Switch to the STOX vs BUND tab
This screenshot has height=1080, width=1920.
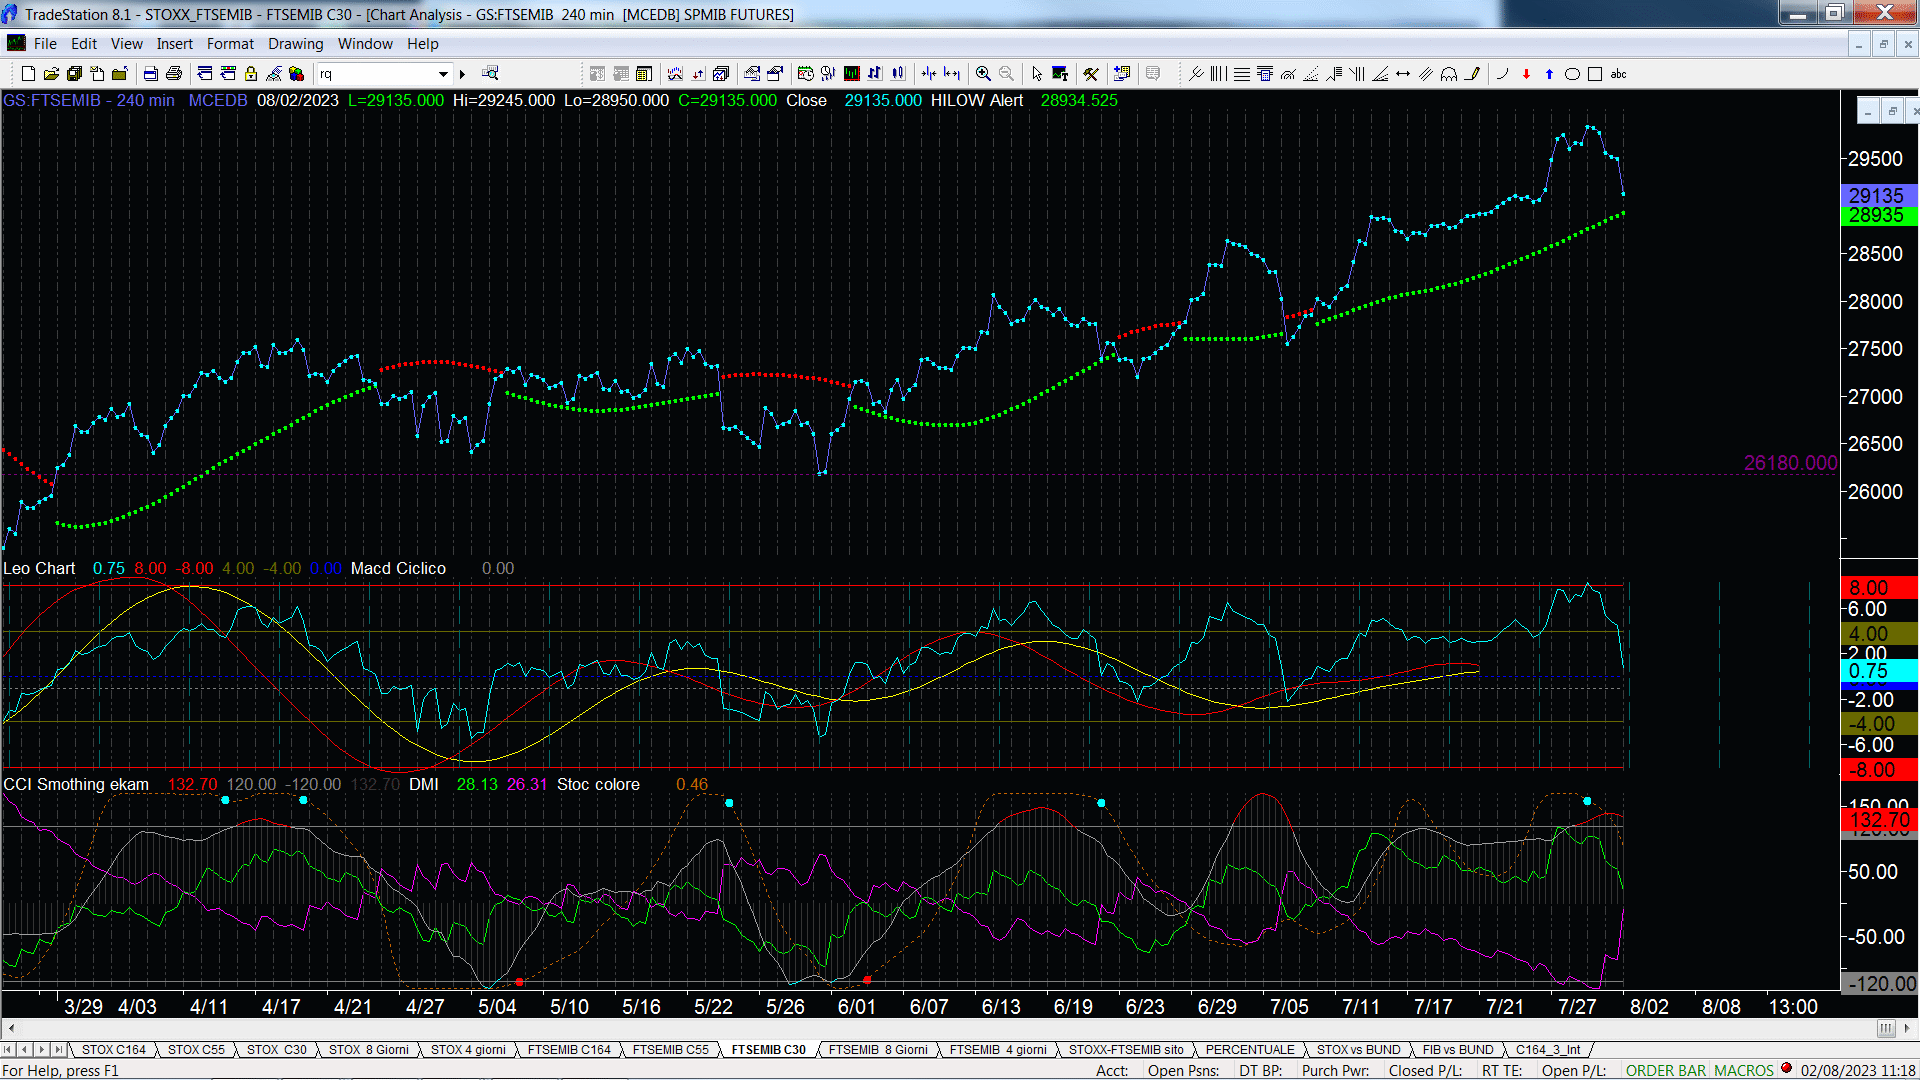click(1359, 1049)
